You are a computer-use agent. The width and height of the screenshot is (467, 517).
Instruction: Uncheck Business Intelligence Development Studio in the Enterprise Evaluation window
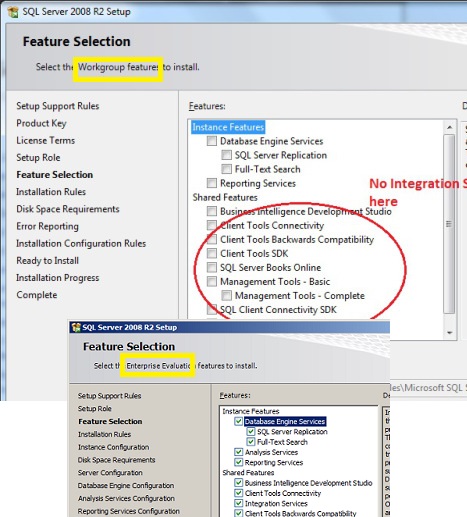238,483
